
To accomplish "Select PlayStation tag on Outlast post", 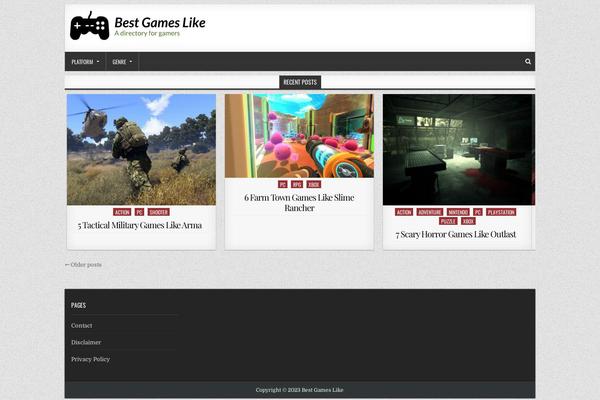I will click(501, 212).
